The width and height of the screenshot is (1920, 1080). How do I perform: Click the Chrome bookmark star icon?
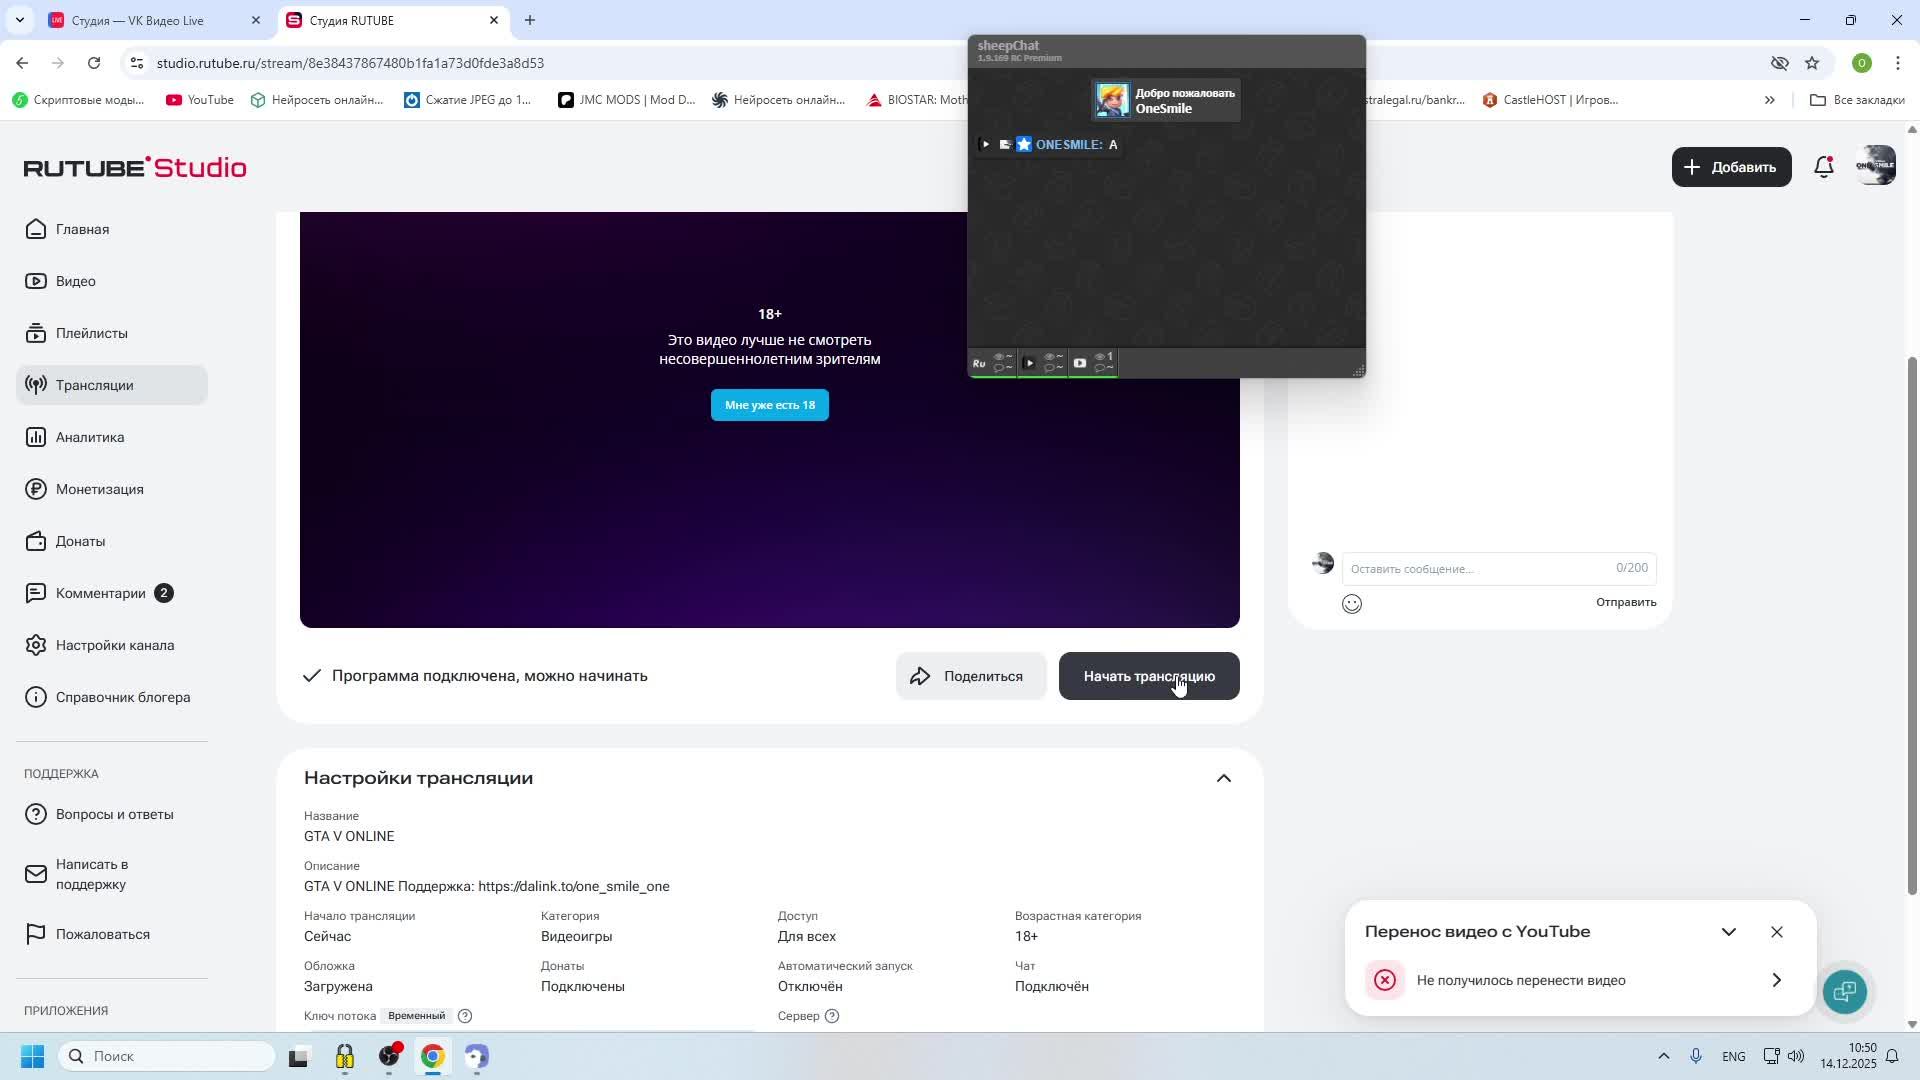pyautogui.click(x=1812, y=63)
